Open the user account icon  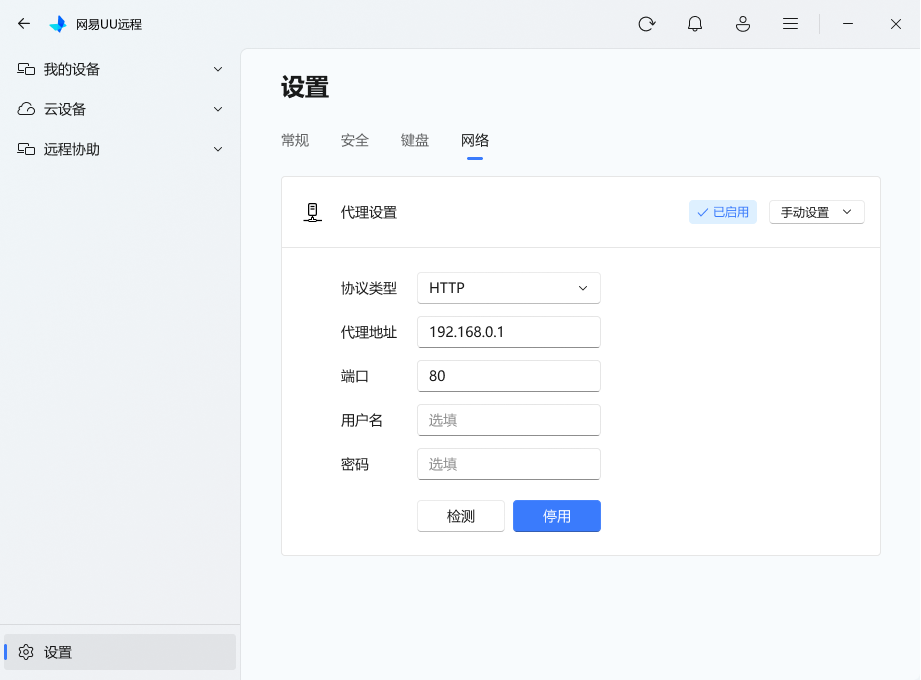coord(743,24)
